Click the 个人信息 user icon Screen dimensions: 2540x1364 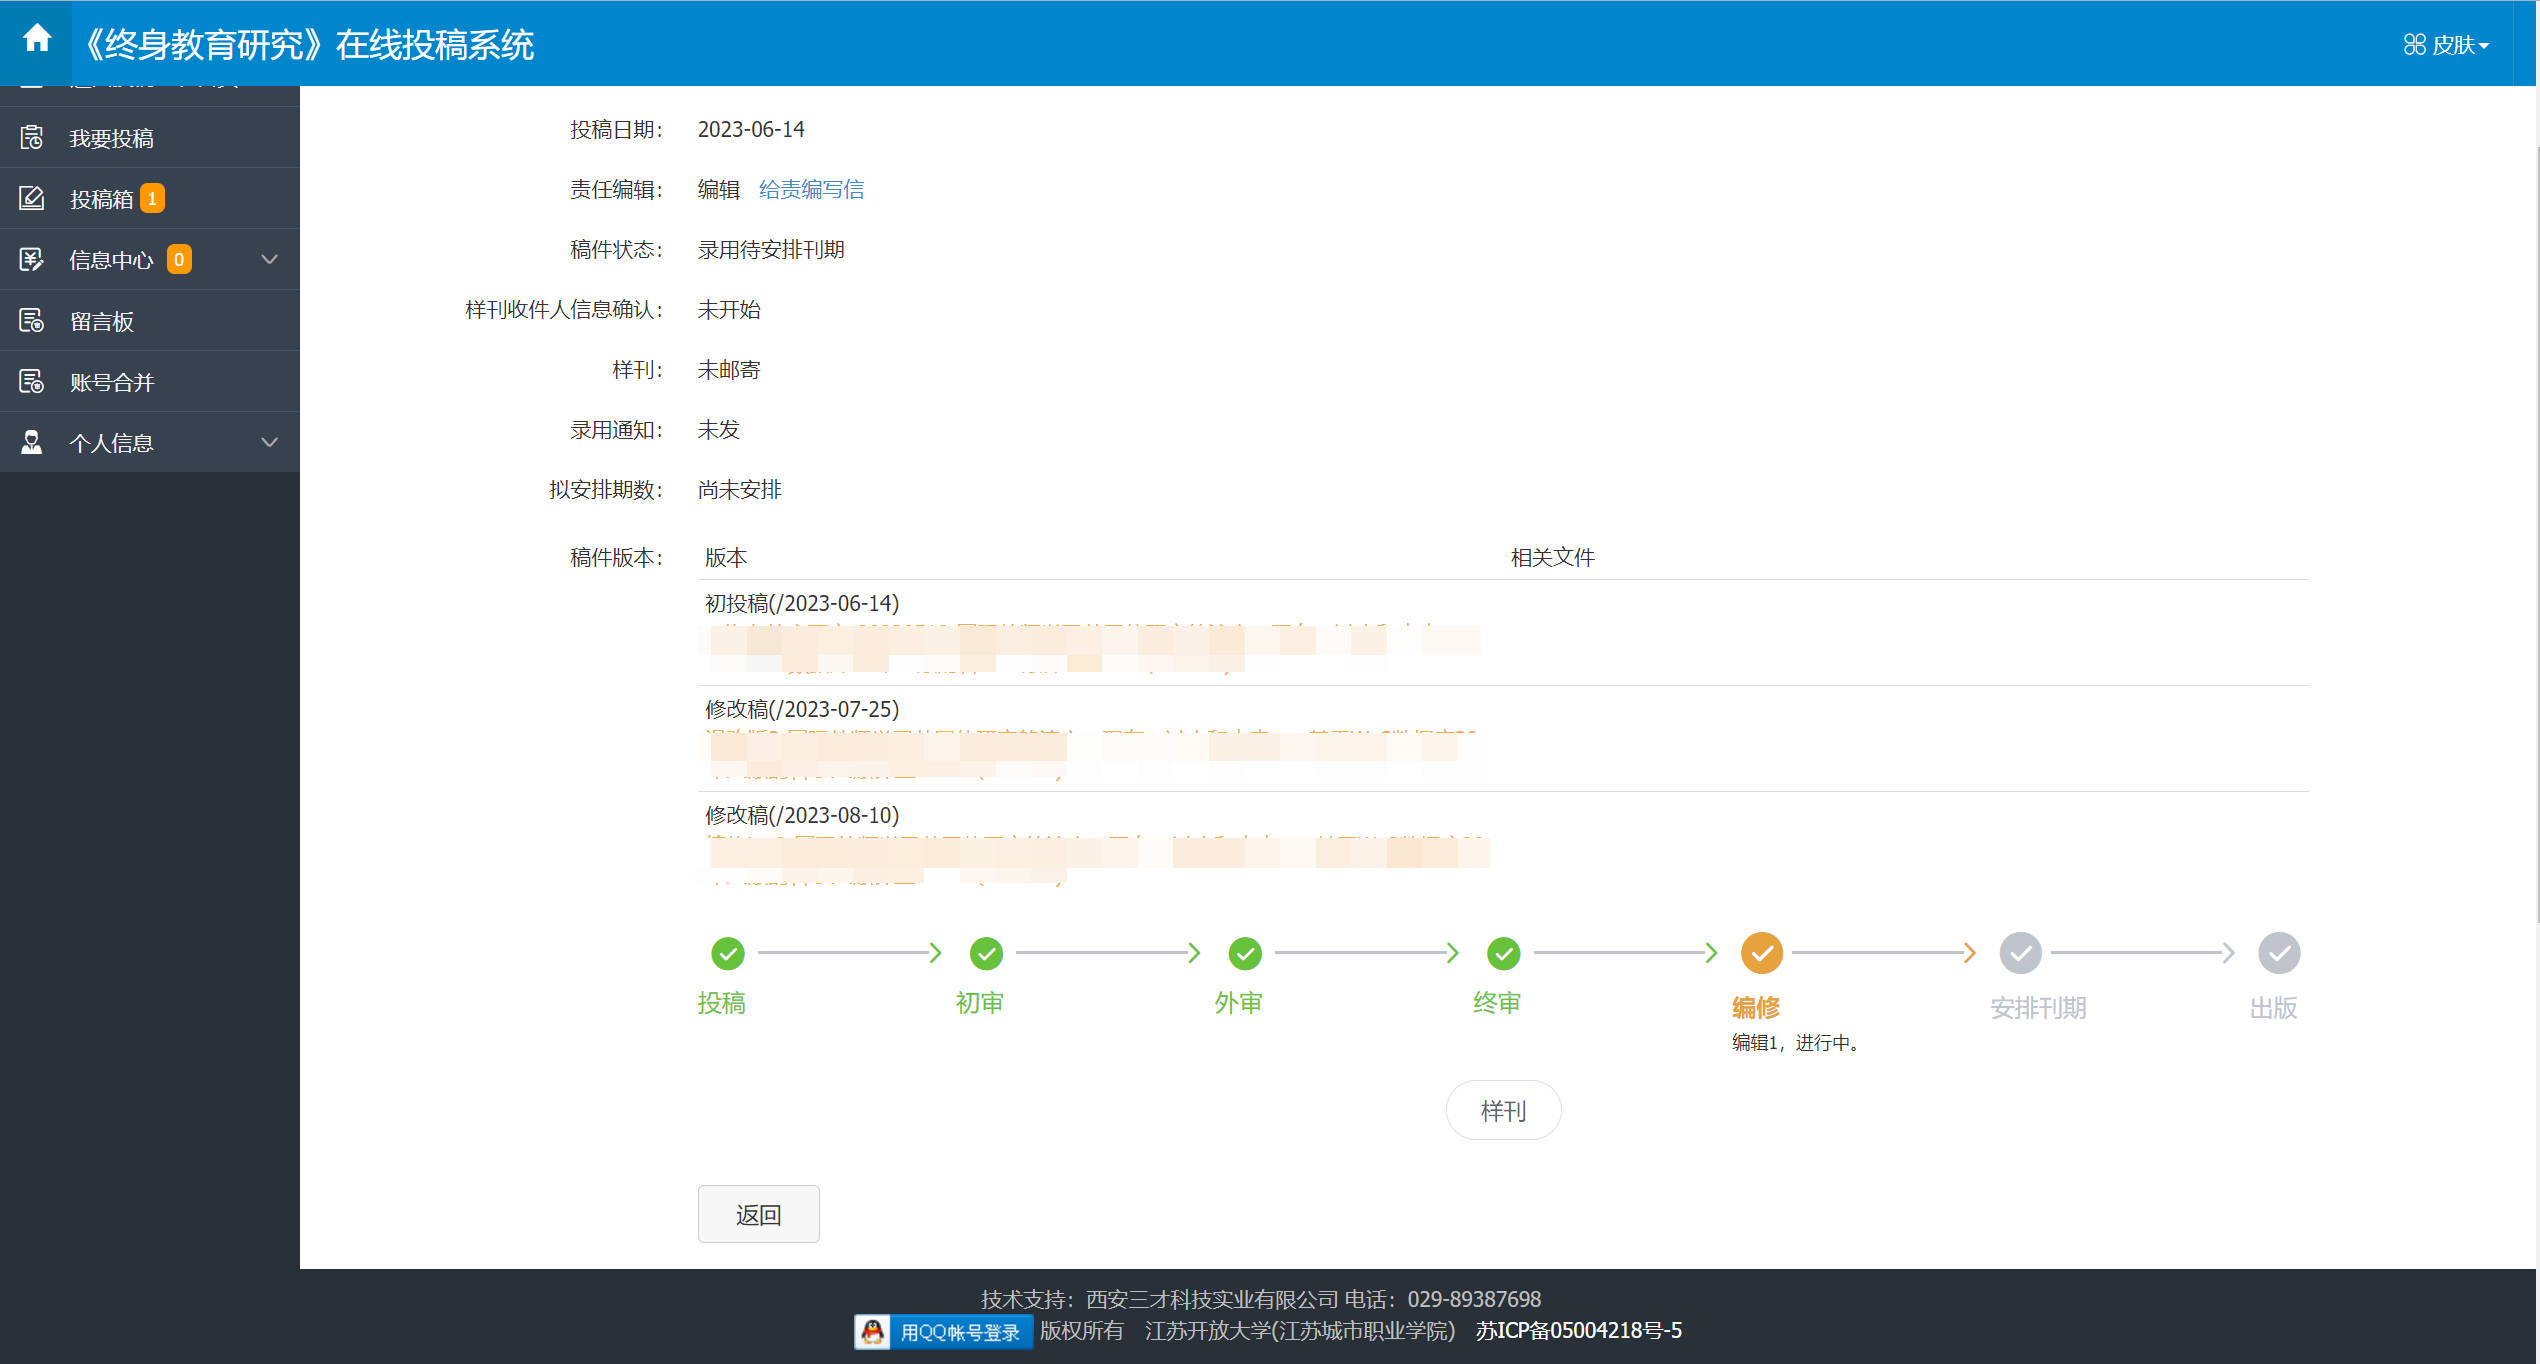(x=32, y=442)
